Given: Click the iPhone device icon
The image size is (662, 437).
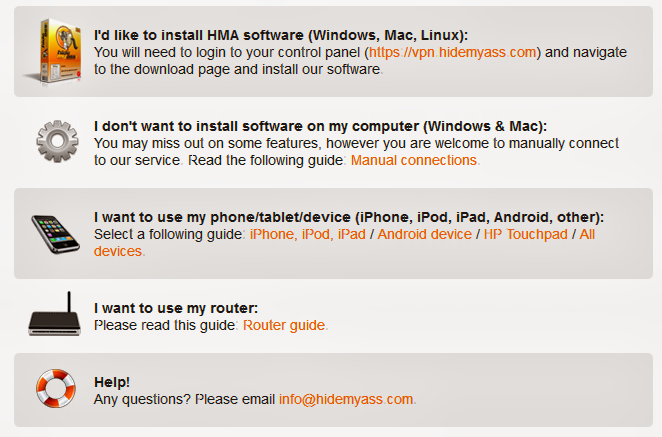Looking at the screenshot, I should (x=55, y=234).
